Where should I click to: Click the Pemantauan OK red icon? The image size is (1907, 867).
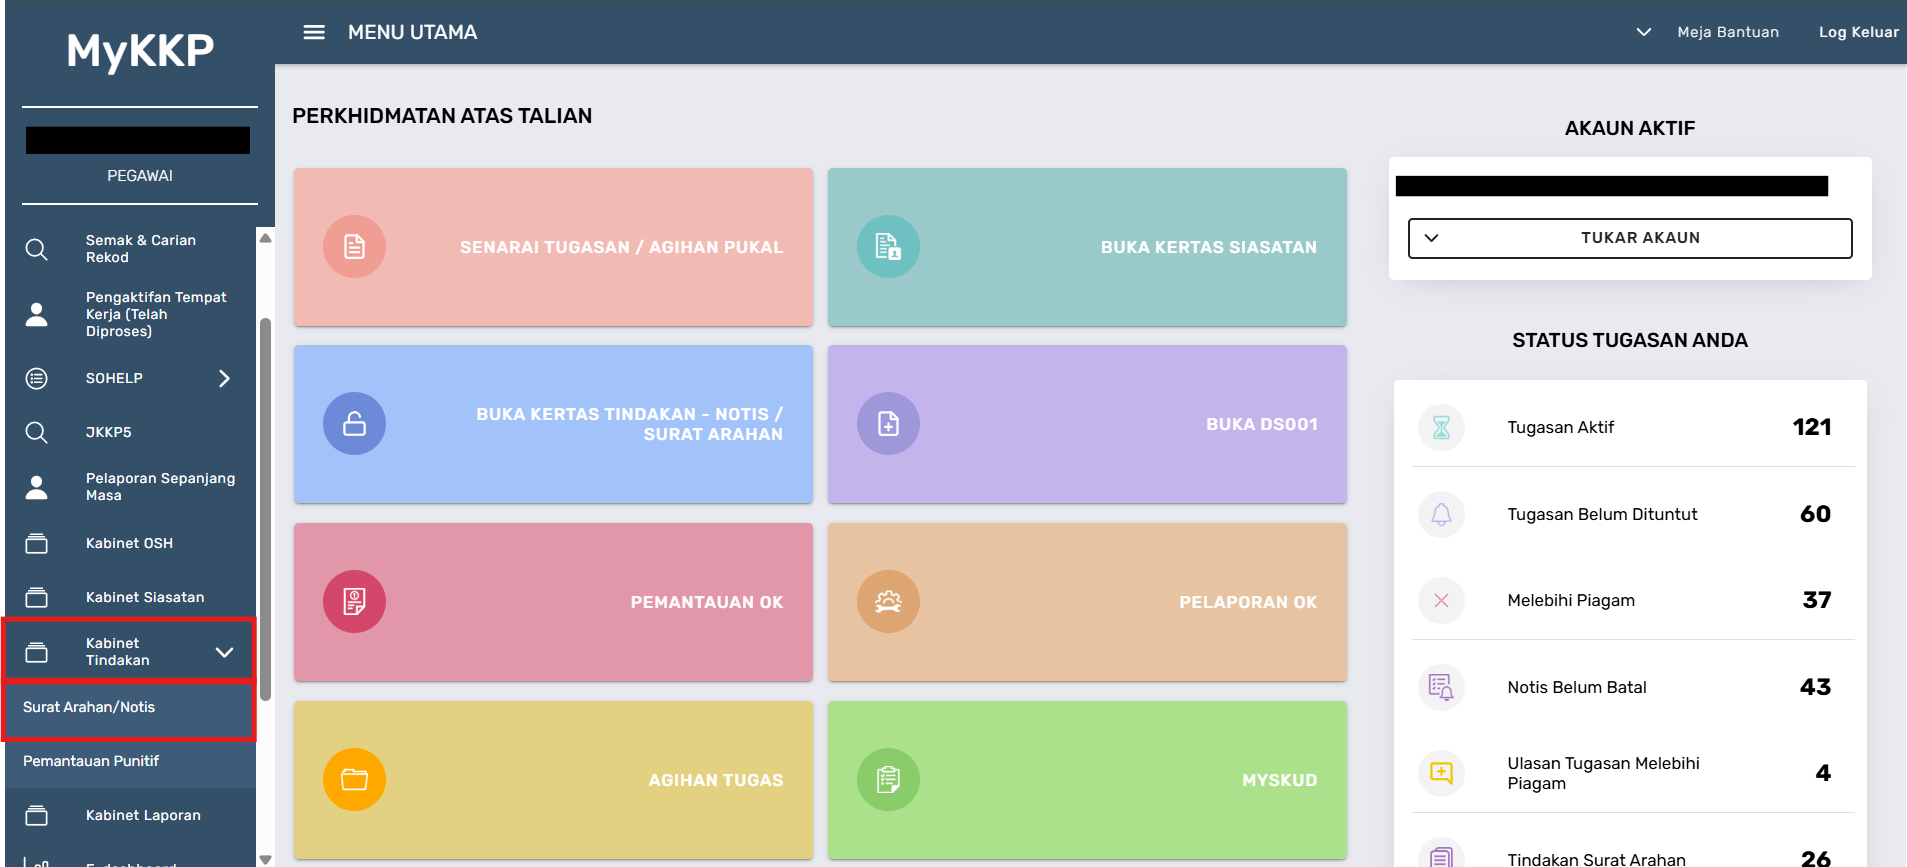click(x=354, y=602)
